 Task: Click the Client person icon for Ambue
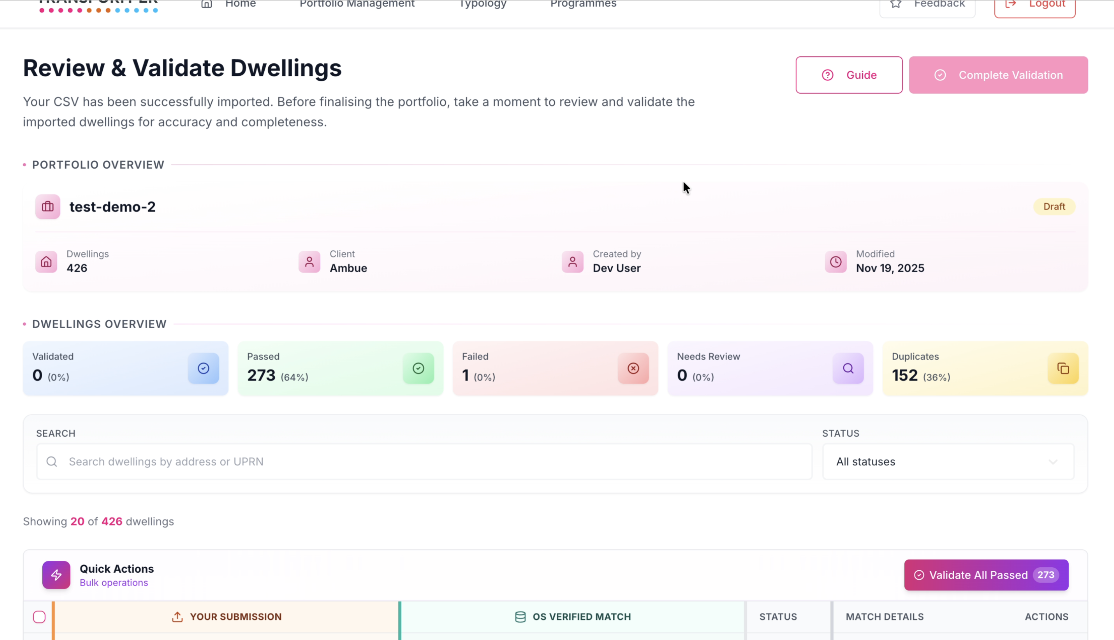tap(309, 262)
